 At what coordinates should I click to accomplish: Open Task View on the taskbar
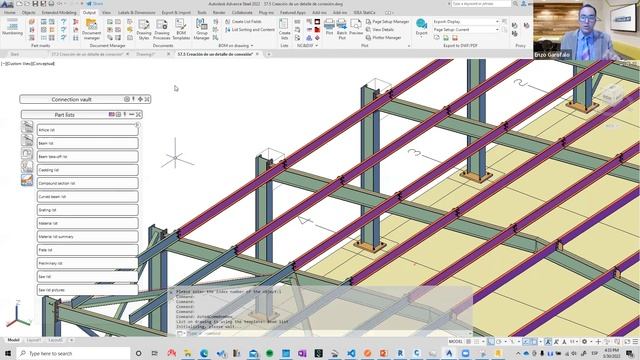tap(155, 353)
